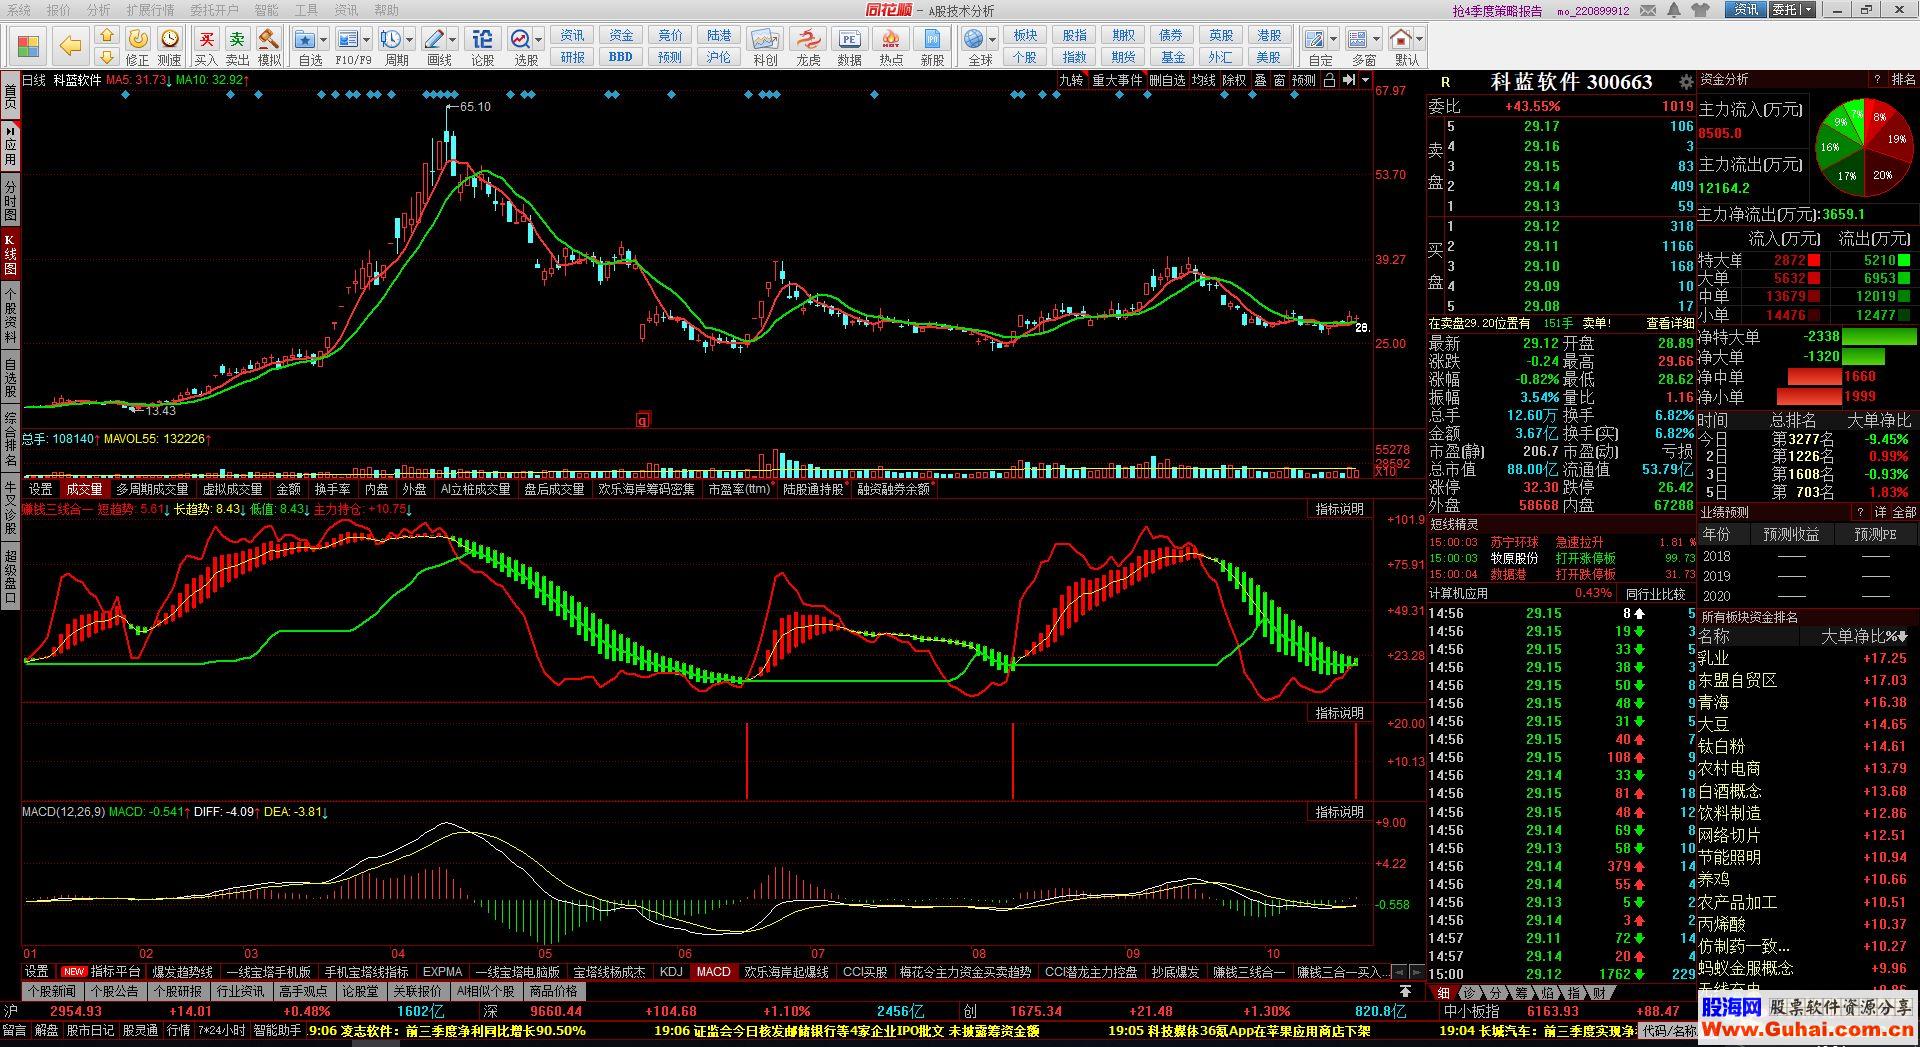Open the 数据 PE data icon
This screenshot has height=1047, width=1920.
pos(849,39)
